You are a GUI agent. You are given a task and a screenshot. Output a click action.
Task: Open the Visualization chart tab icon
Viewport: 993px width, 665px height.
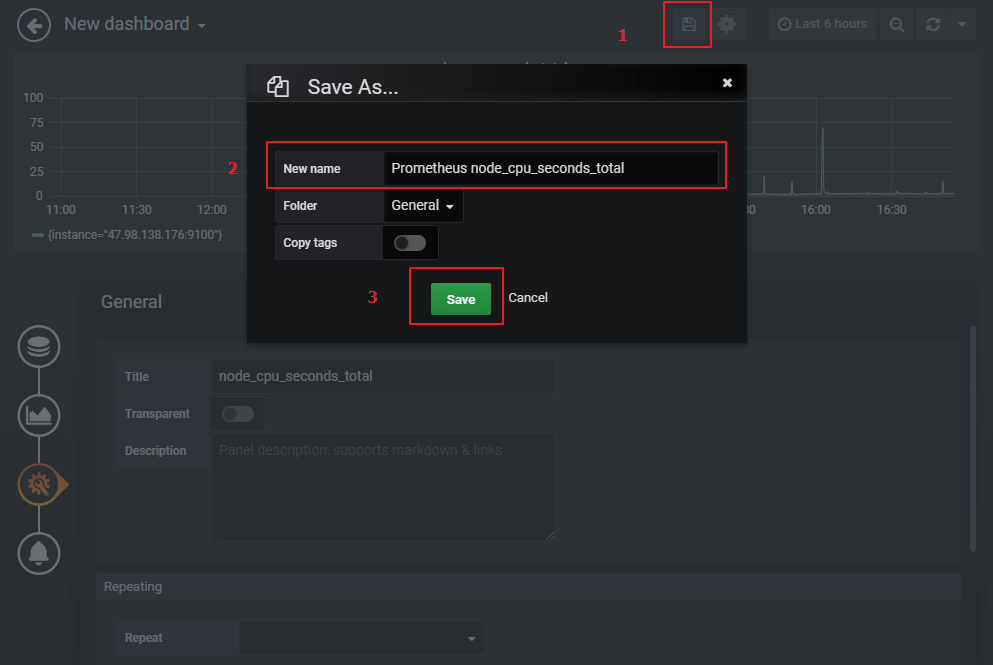(x=39, y=415)
